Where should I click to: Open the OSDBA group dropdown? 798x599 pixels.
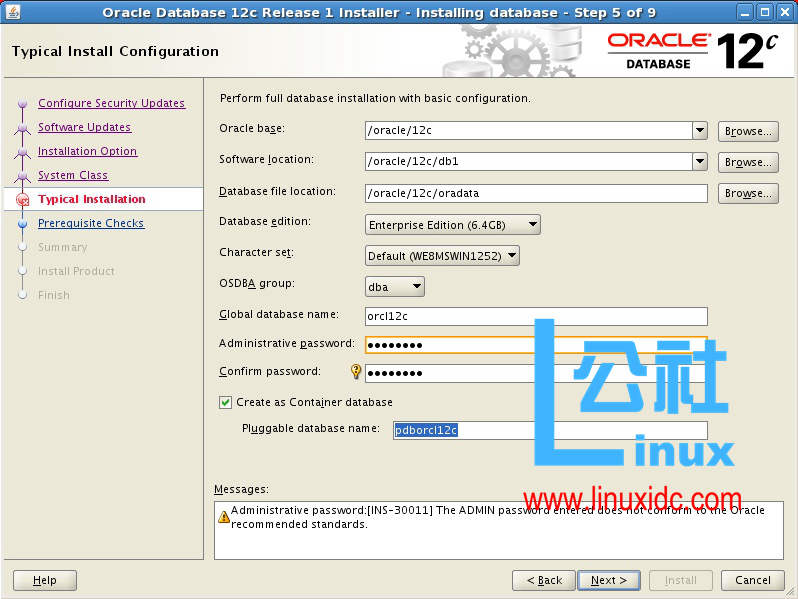[x=394, y=287]
